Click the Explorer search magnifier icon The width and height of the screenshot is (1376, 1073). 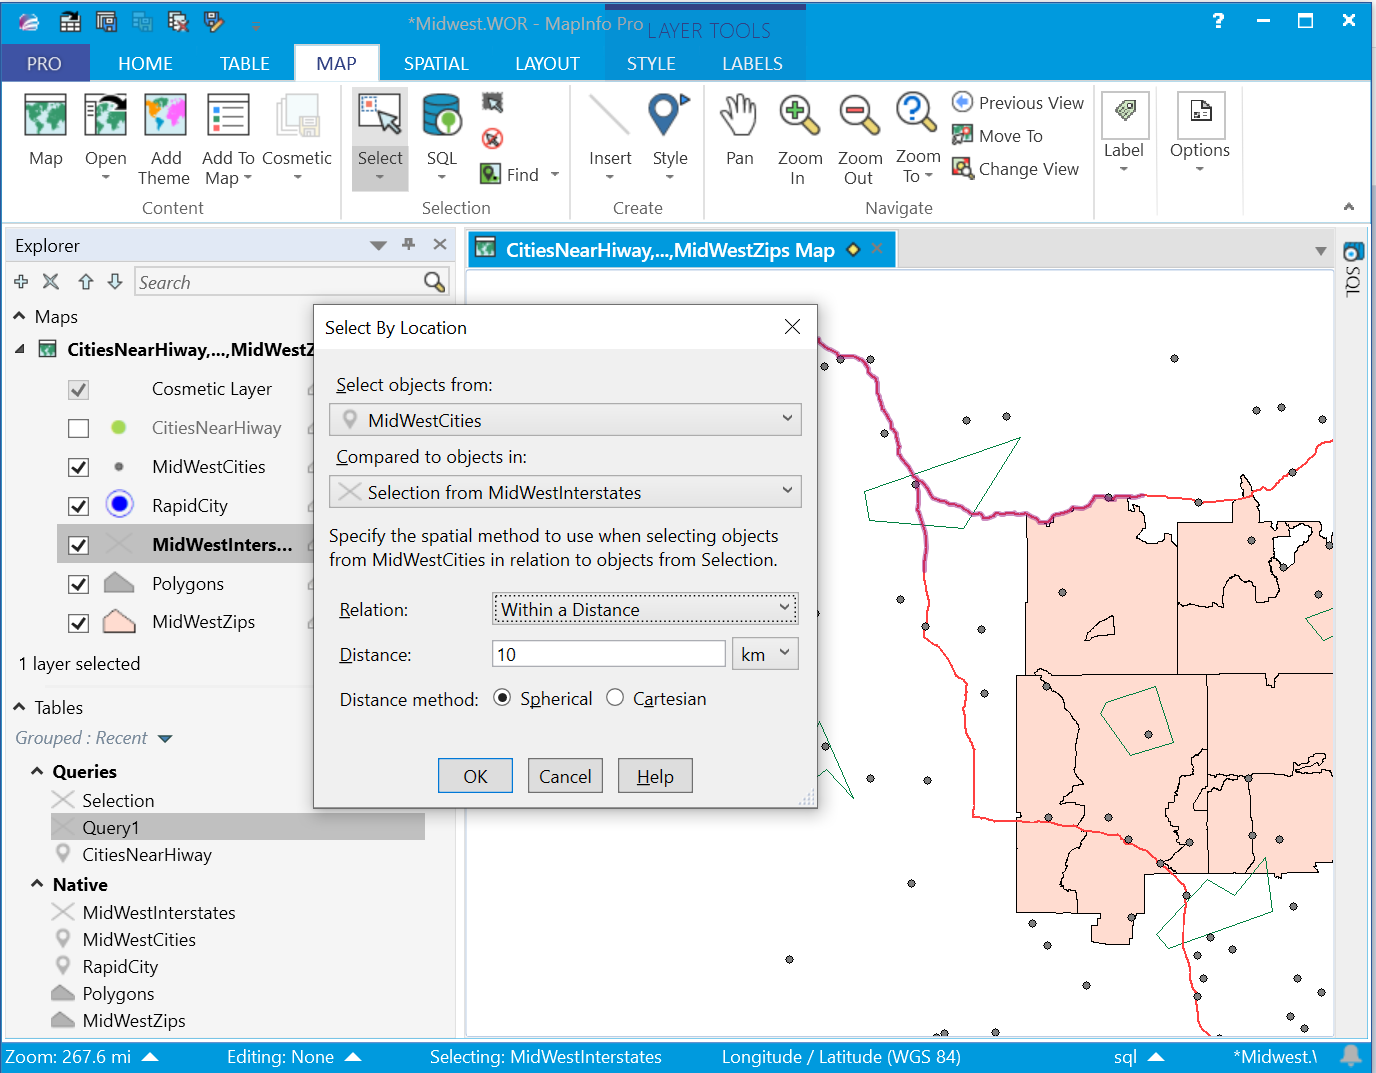click(x=434, y=282)
